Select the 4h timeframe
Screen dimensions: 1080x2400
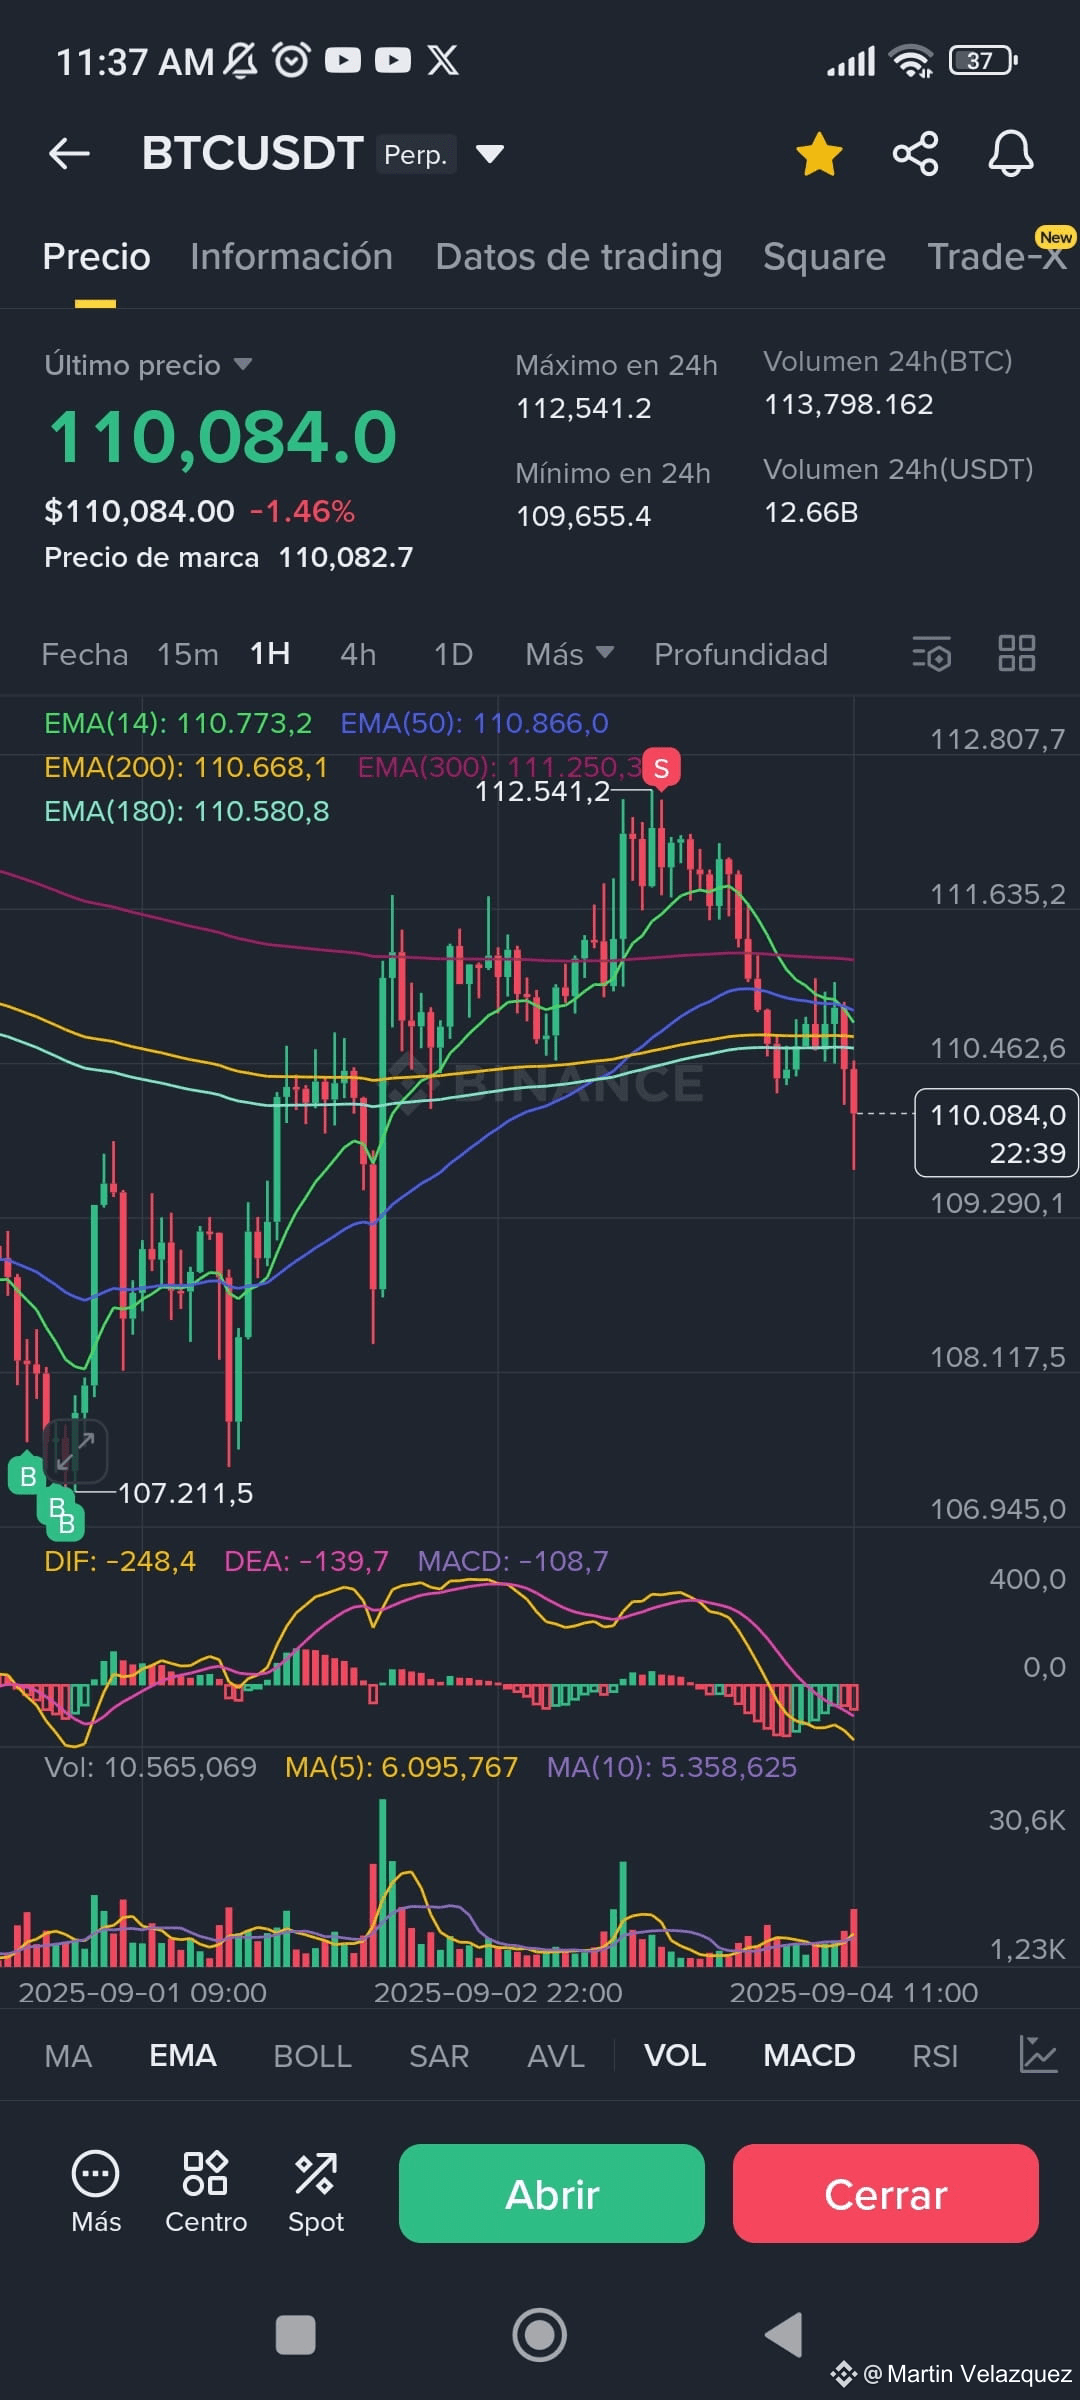click(x=358, y=654)
